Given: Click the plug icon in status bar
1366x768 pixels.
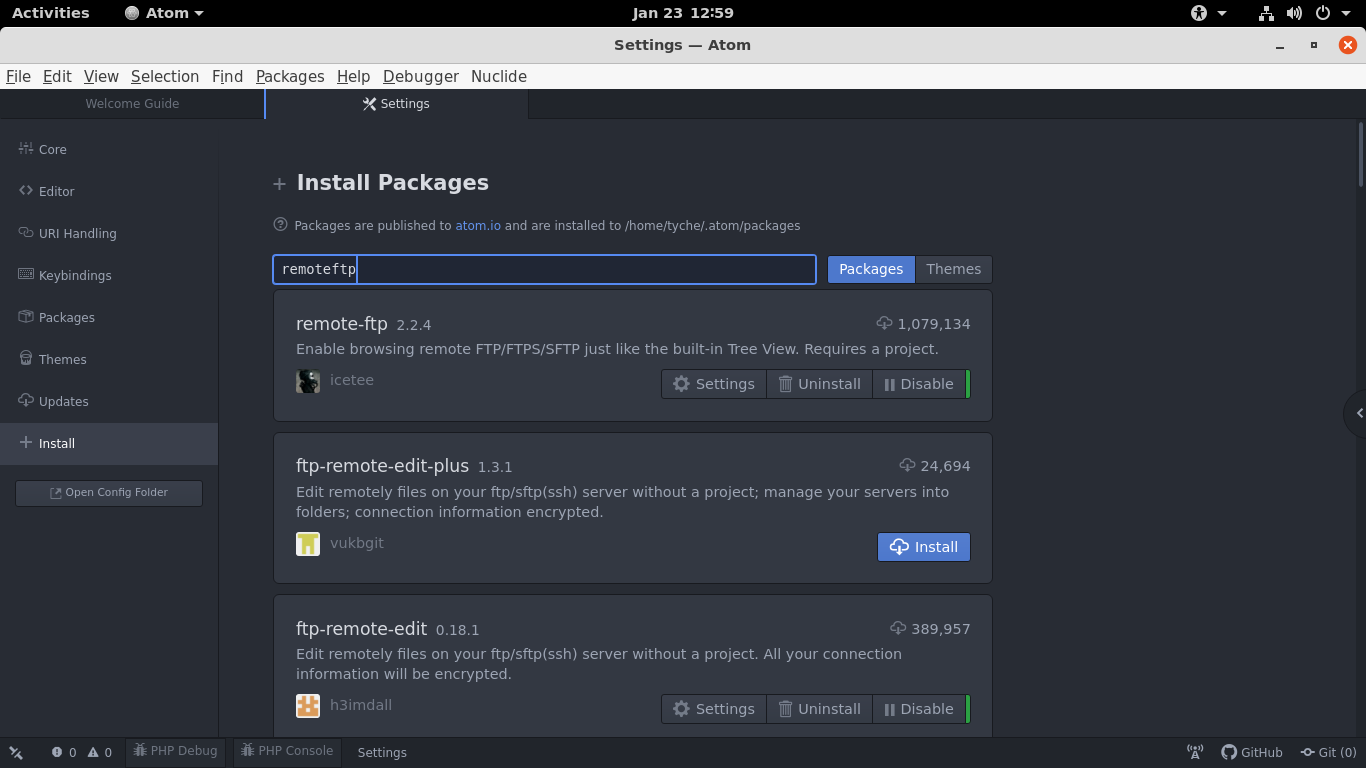Looking at the screenshot, I should click(x=16, y=752).
